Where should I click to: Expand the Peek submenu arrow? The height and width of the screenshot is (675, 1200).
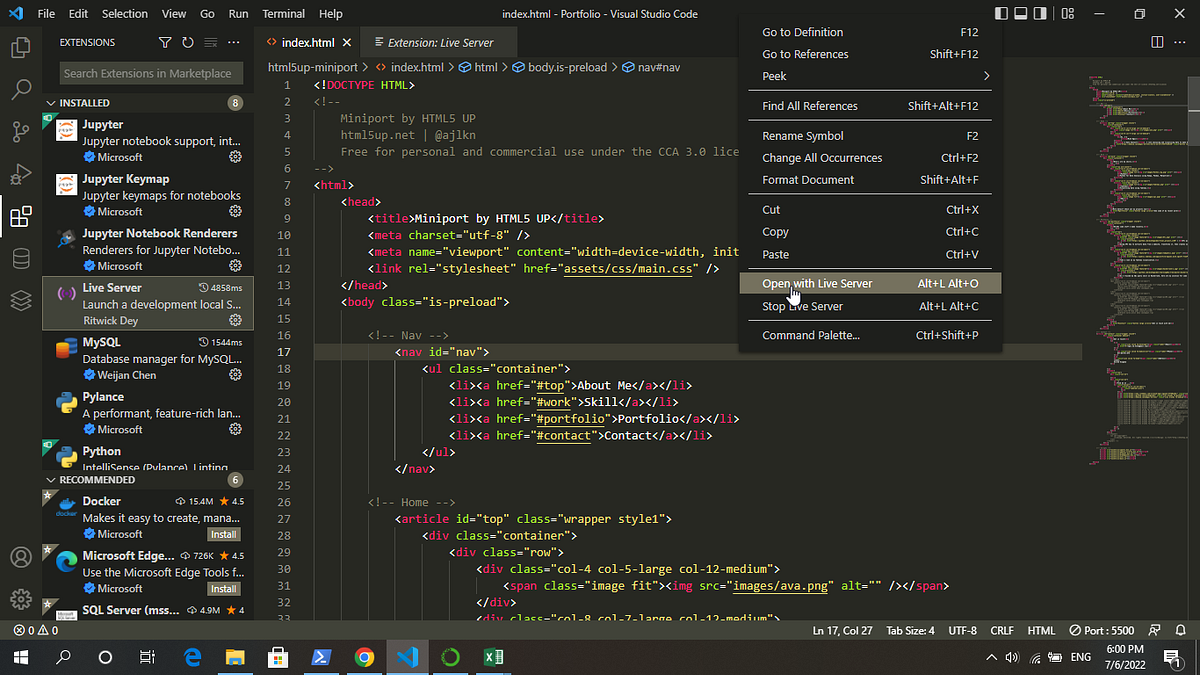tap(986, 76)
